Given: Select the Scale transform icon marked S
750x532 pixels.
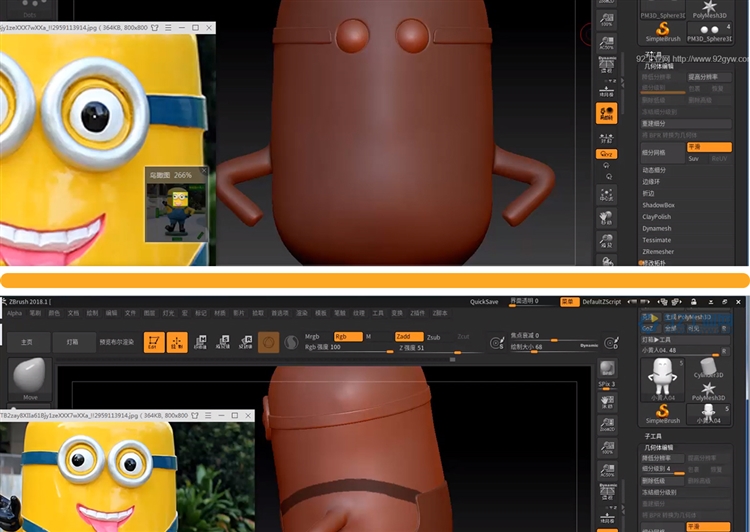Looking at the screenshot, I should 223,342.
